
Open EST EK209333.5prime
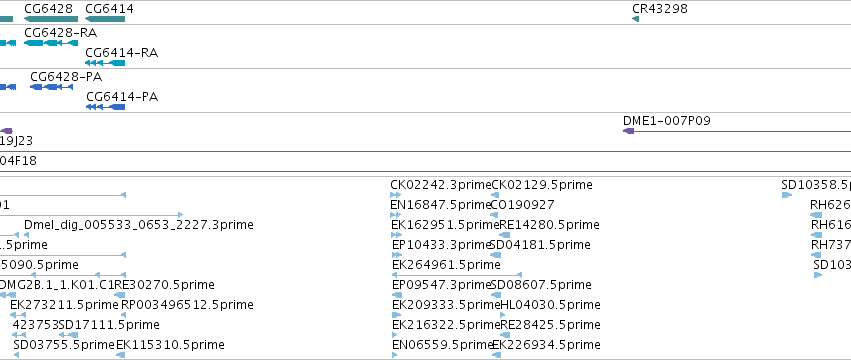[446, 305]
